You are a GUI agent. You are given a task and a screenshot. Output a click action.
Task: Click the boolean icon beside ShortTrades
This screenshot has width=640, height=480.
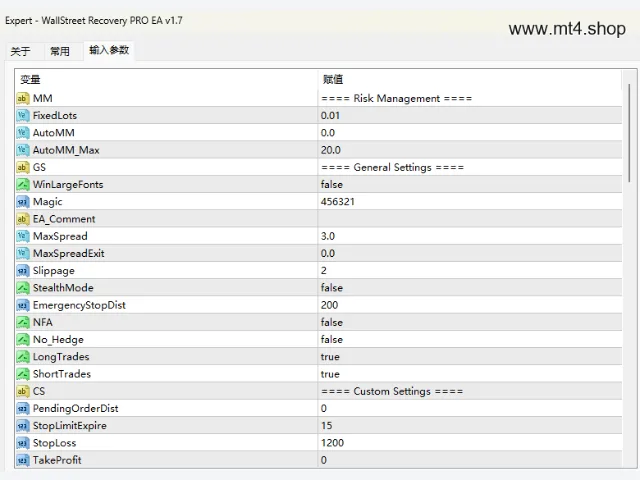click(x=23, y=374)
